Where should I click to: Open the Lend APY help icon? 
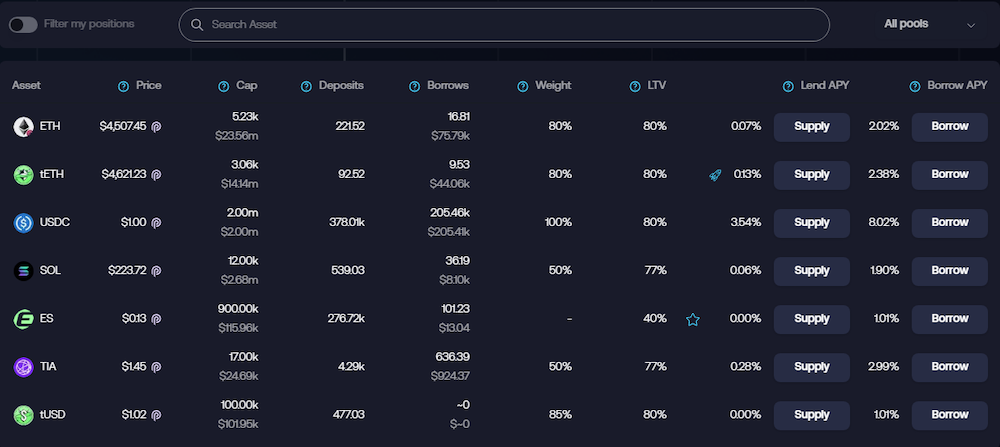tap(788, 86)
